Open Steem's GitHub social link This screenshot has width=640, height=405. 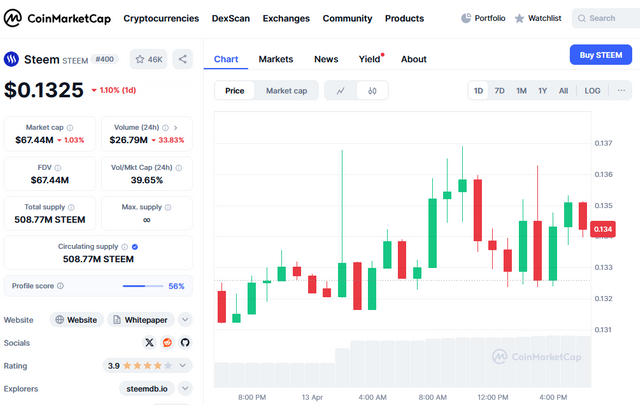click(x=185, y=343)
